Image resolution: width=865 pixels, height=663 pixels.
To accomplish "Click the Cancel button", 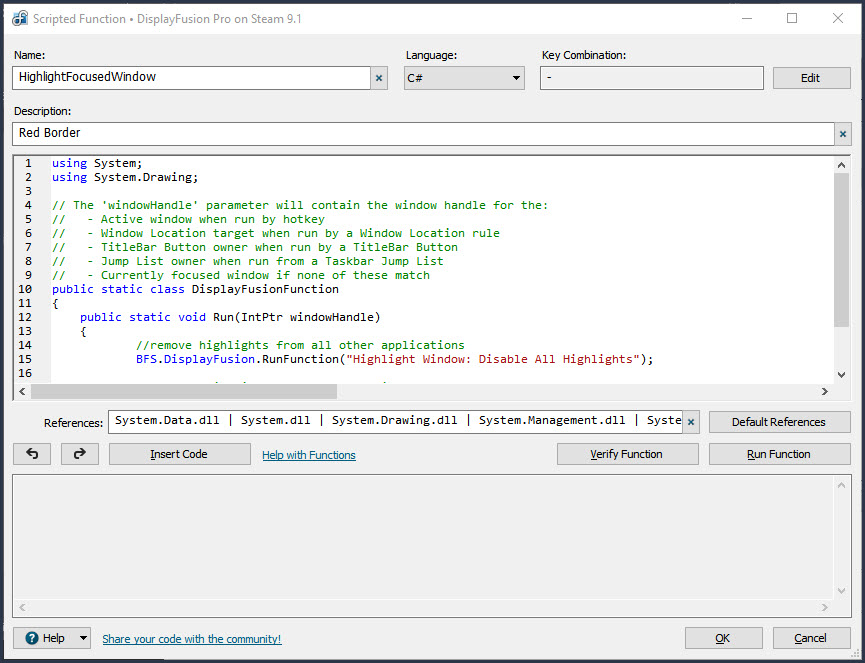I will pyautogui.click(x=810, y=638).
